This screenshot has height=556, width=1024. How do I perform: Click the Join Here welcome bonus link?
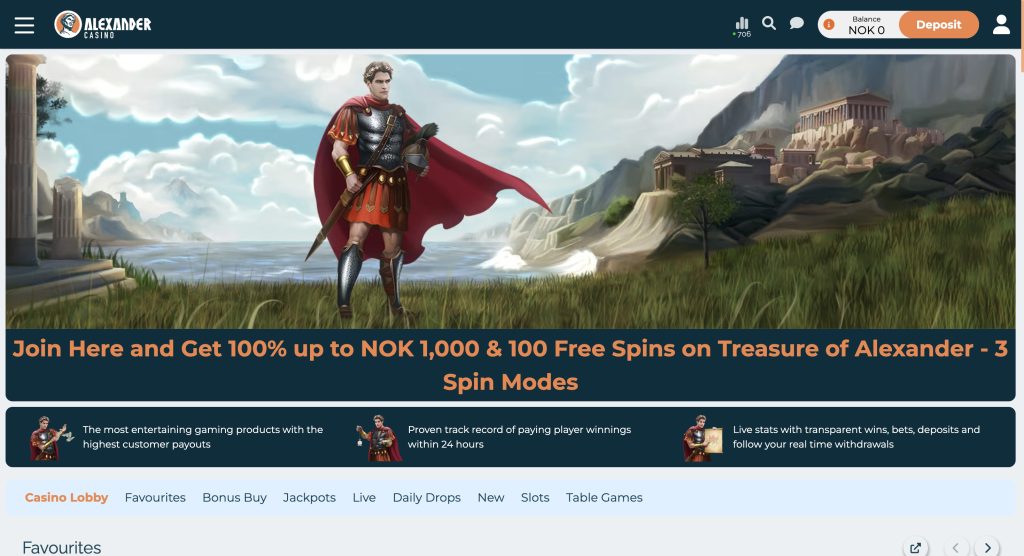511,365
